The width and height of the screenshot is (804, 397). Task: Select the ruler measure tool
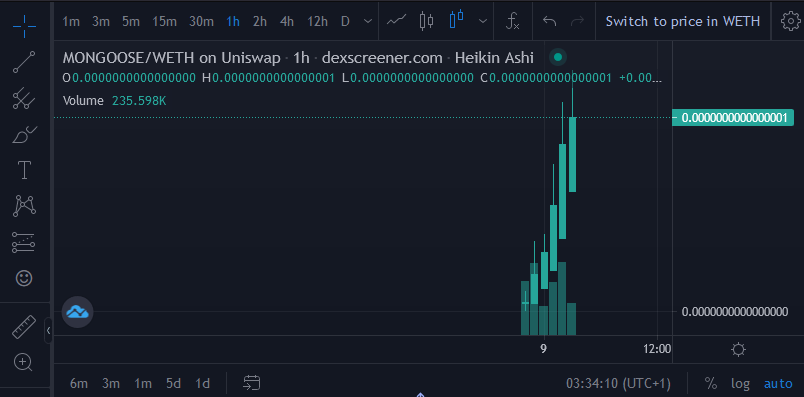click(24, 327)
